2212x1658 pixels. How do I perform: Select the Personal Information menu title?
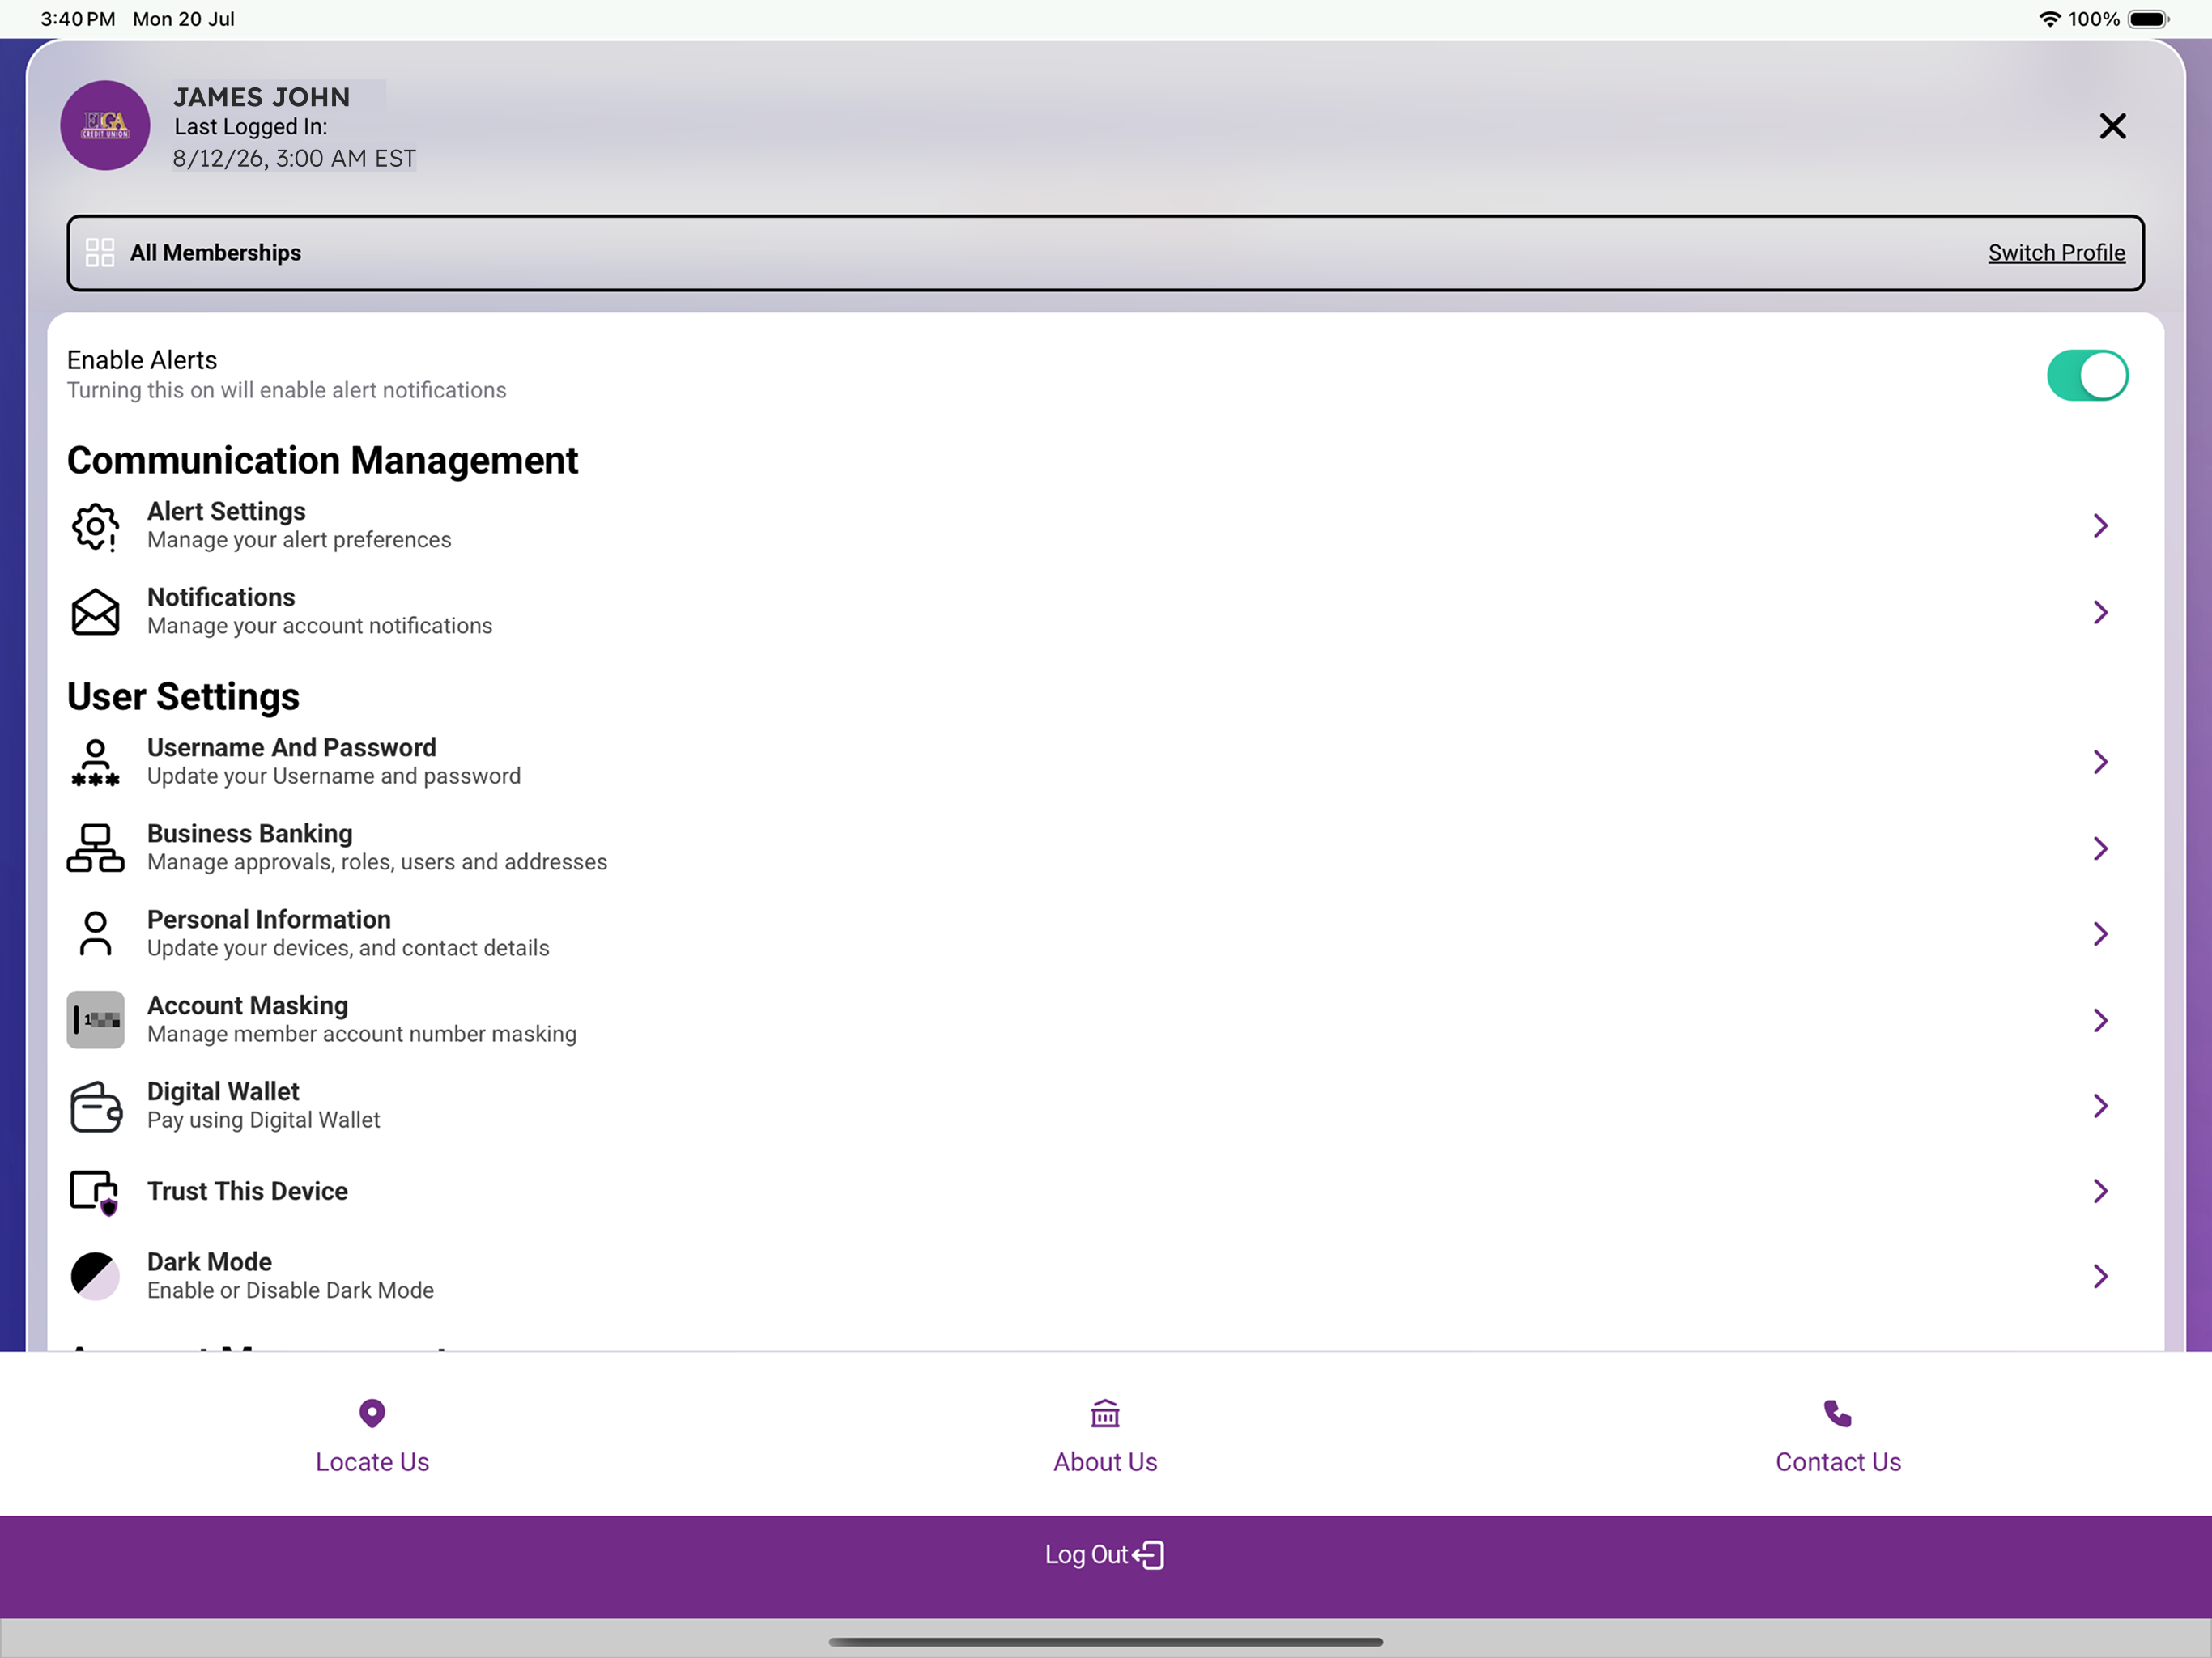coord(269,920)
